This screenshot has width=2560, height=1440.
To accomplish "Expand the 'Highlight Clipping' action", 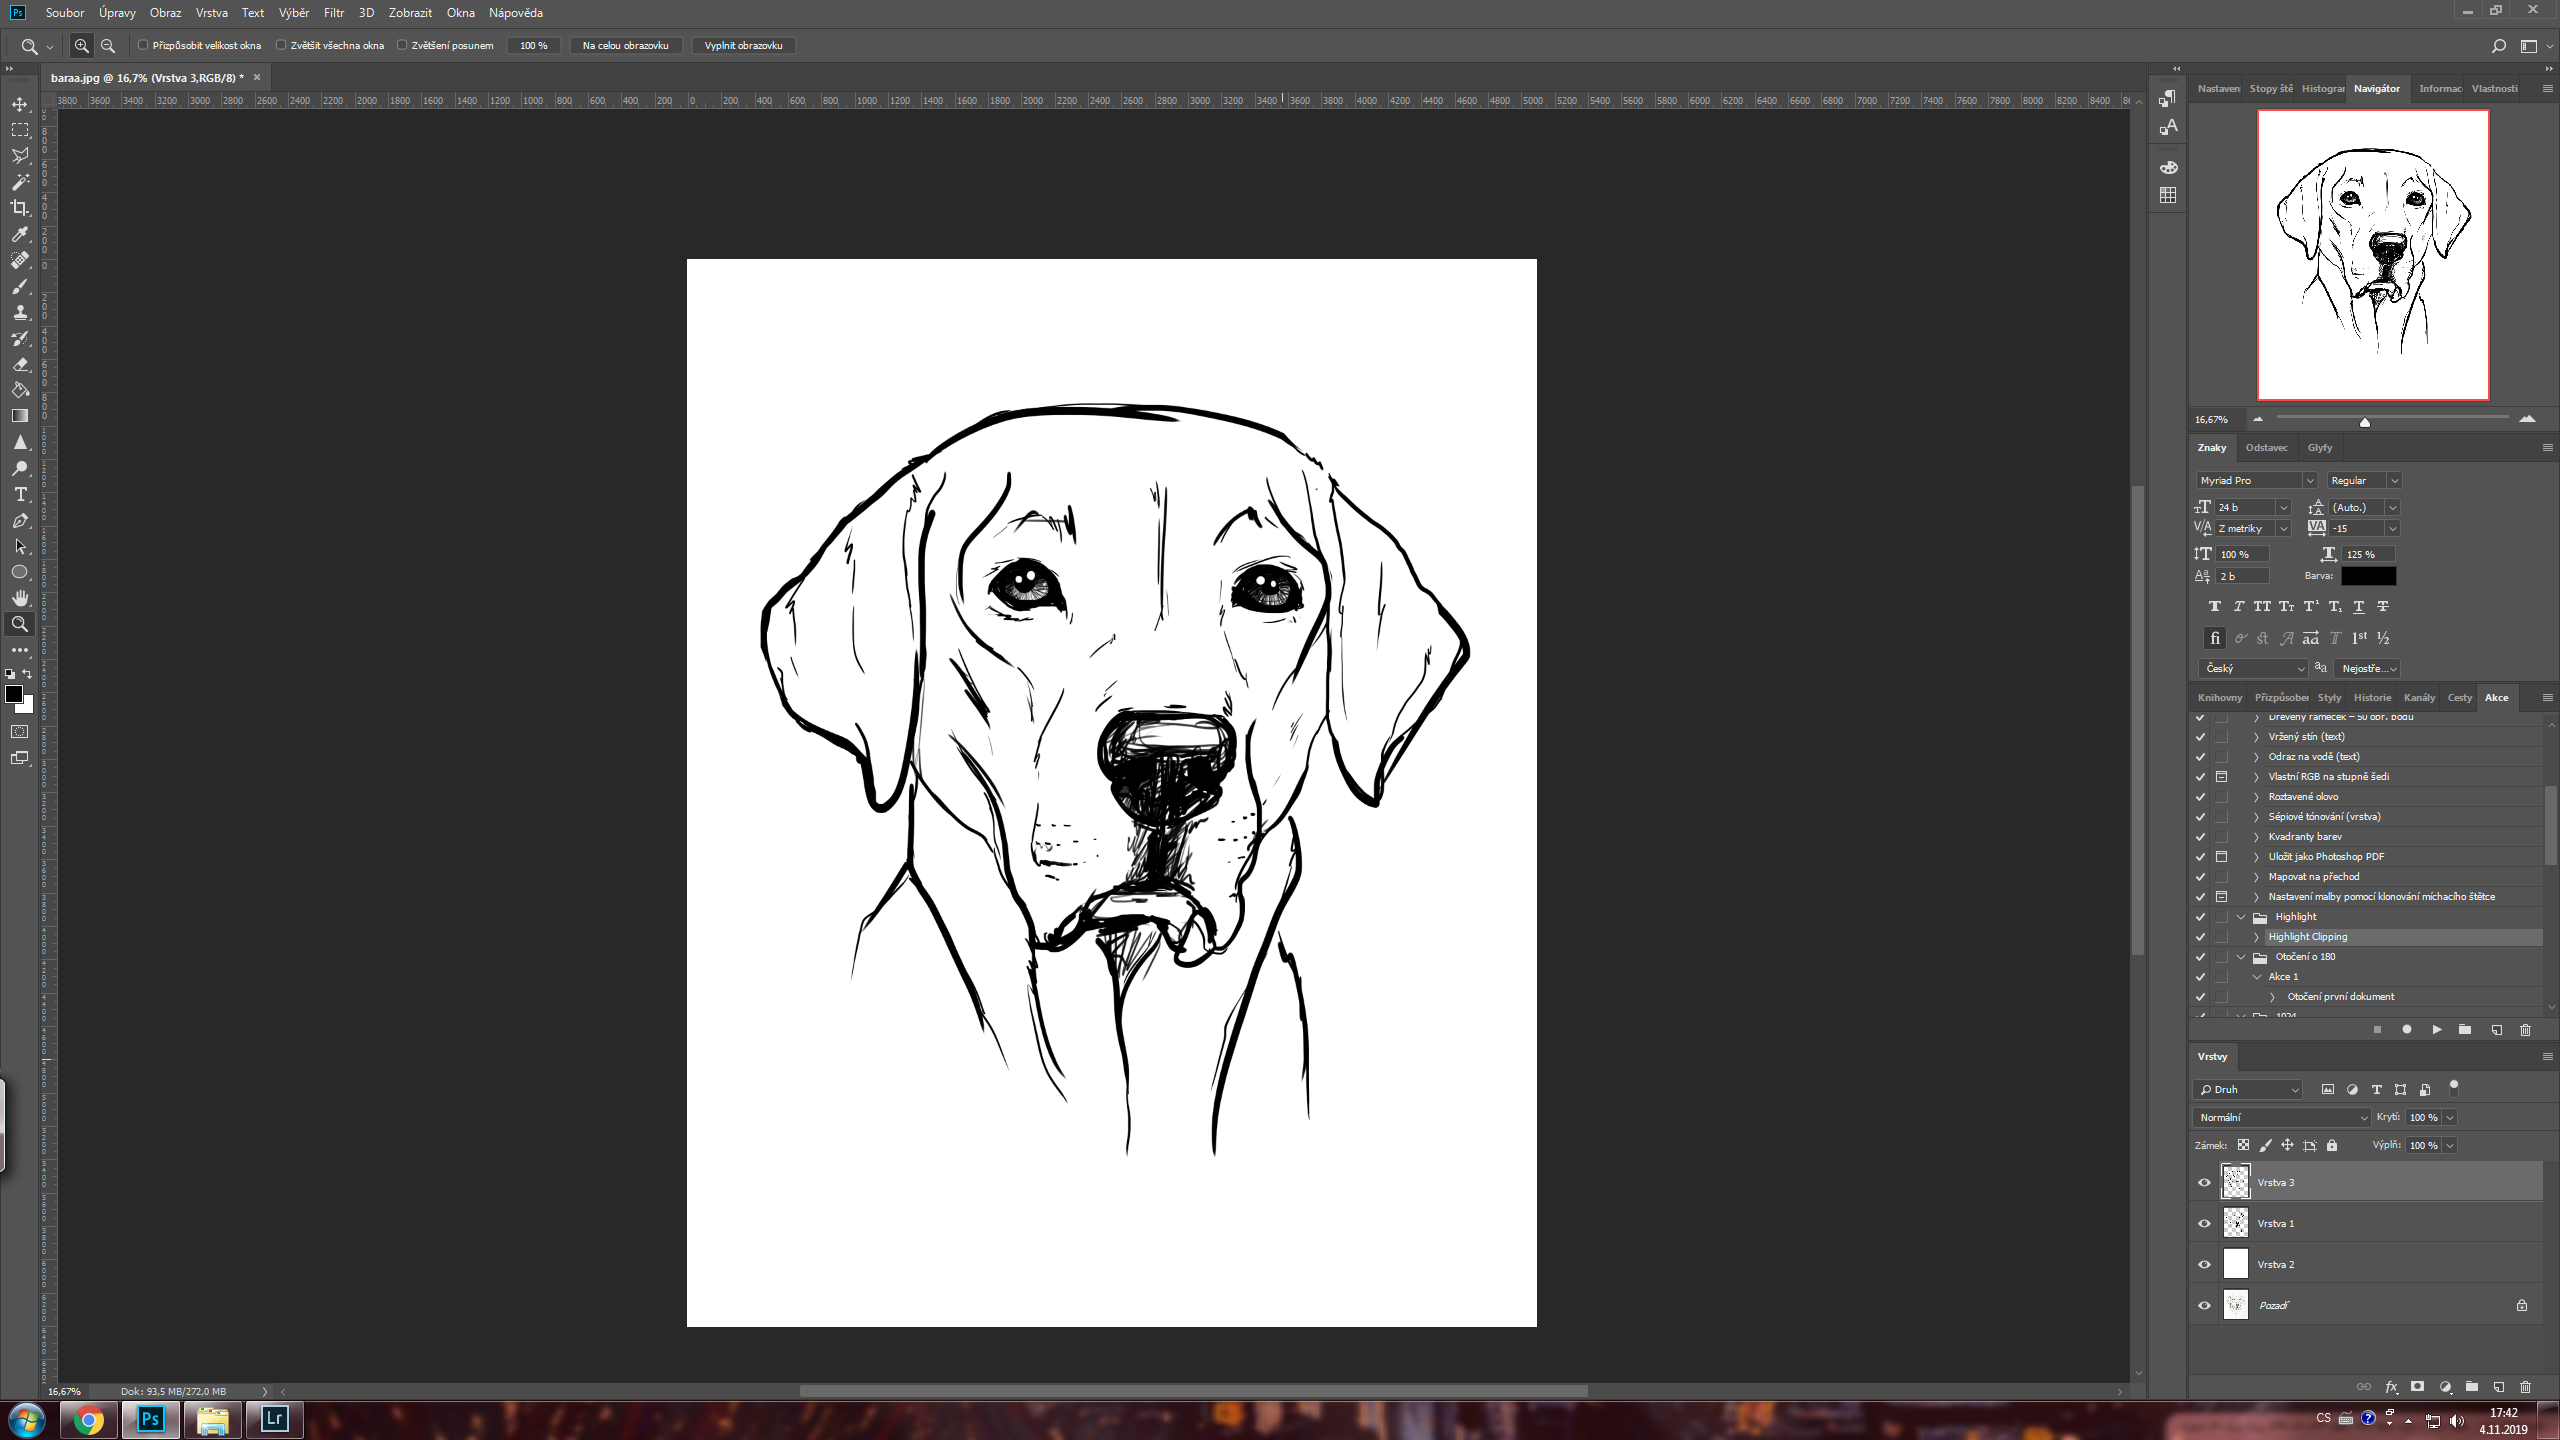I will [2256, 937].
